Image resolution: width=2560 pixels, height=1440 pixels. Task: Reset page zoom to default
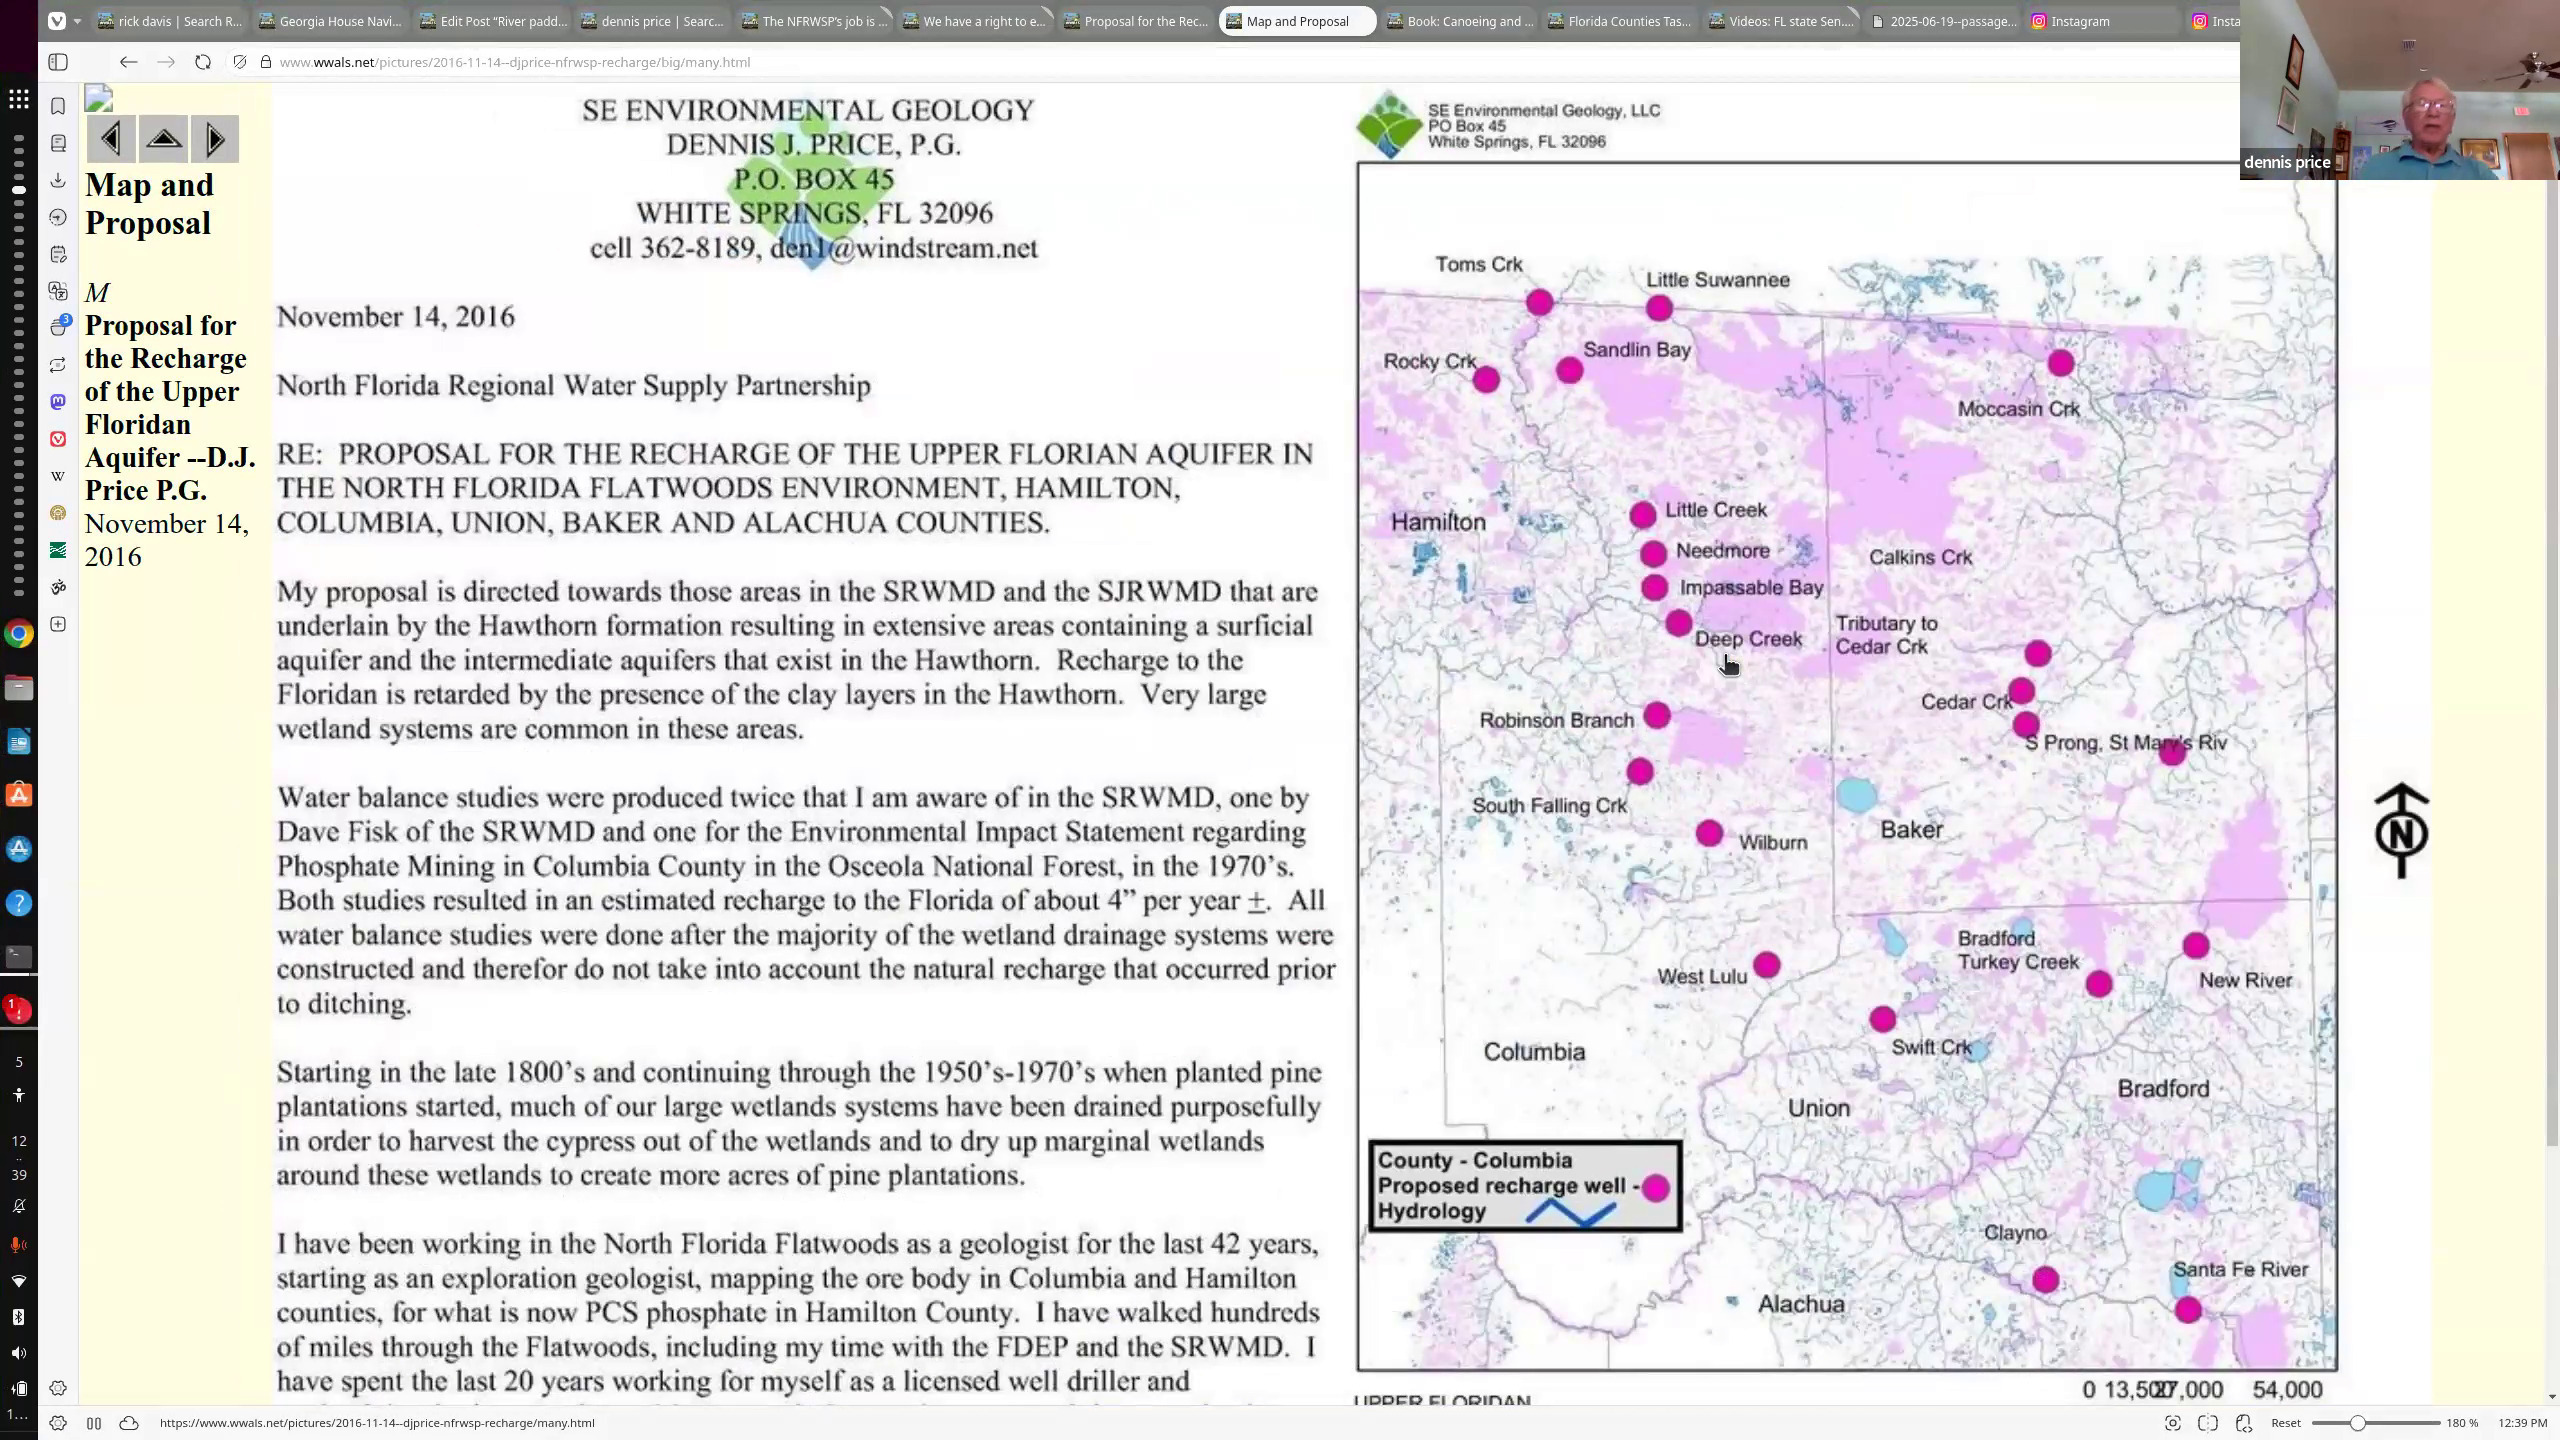tap(2286, 1423)
